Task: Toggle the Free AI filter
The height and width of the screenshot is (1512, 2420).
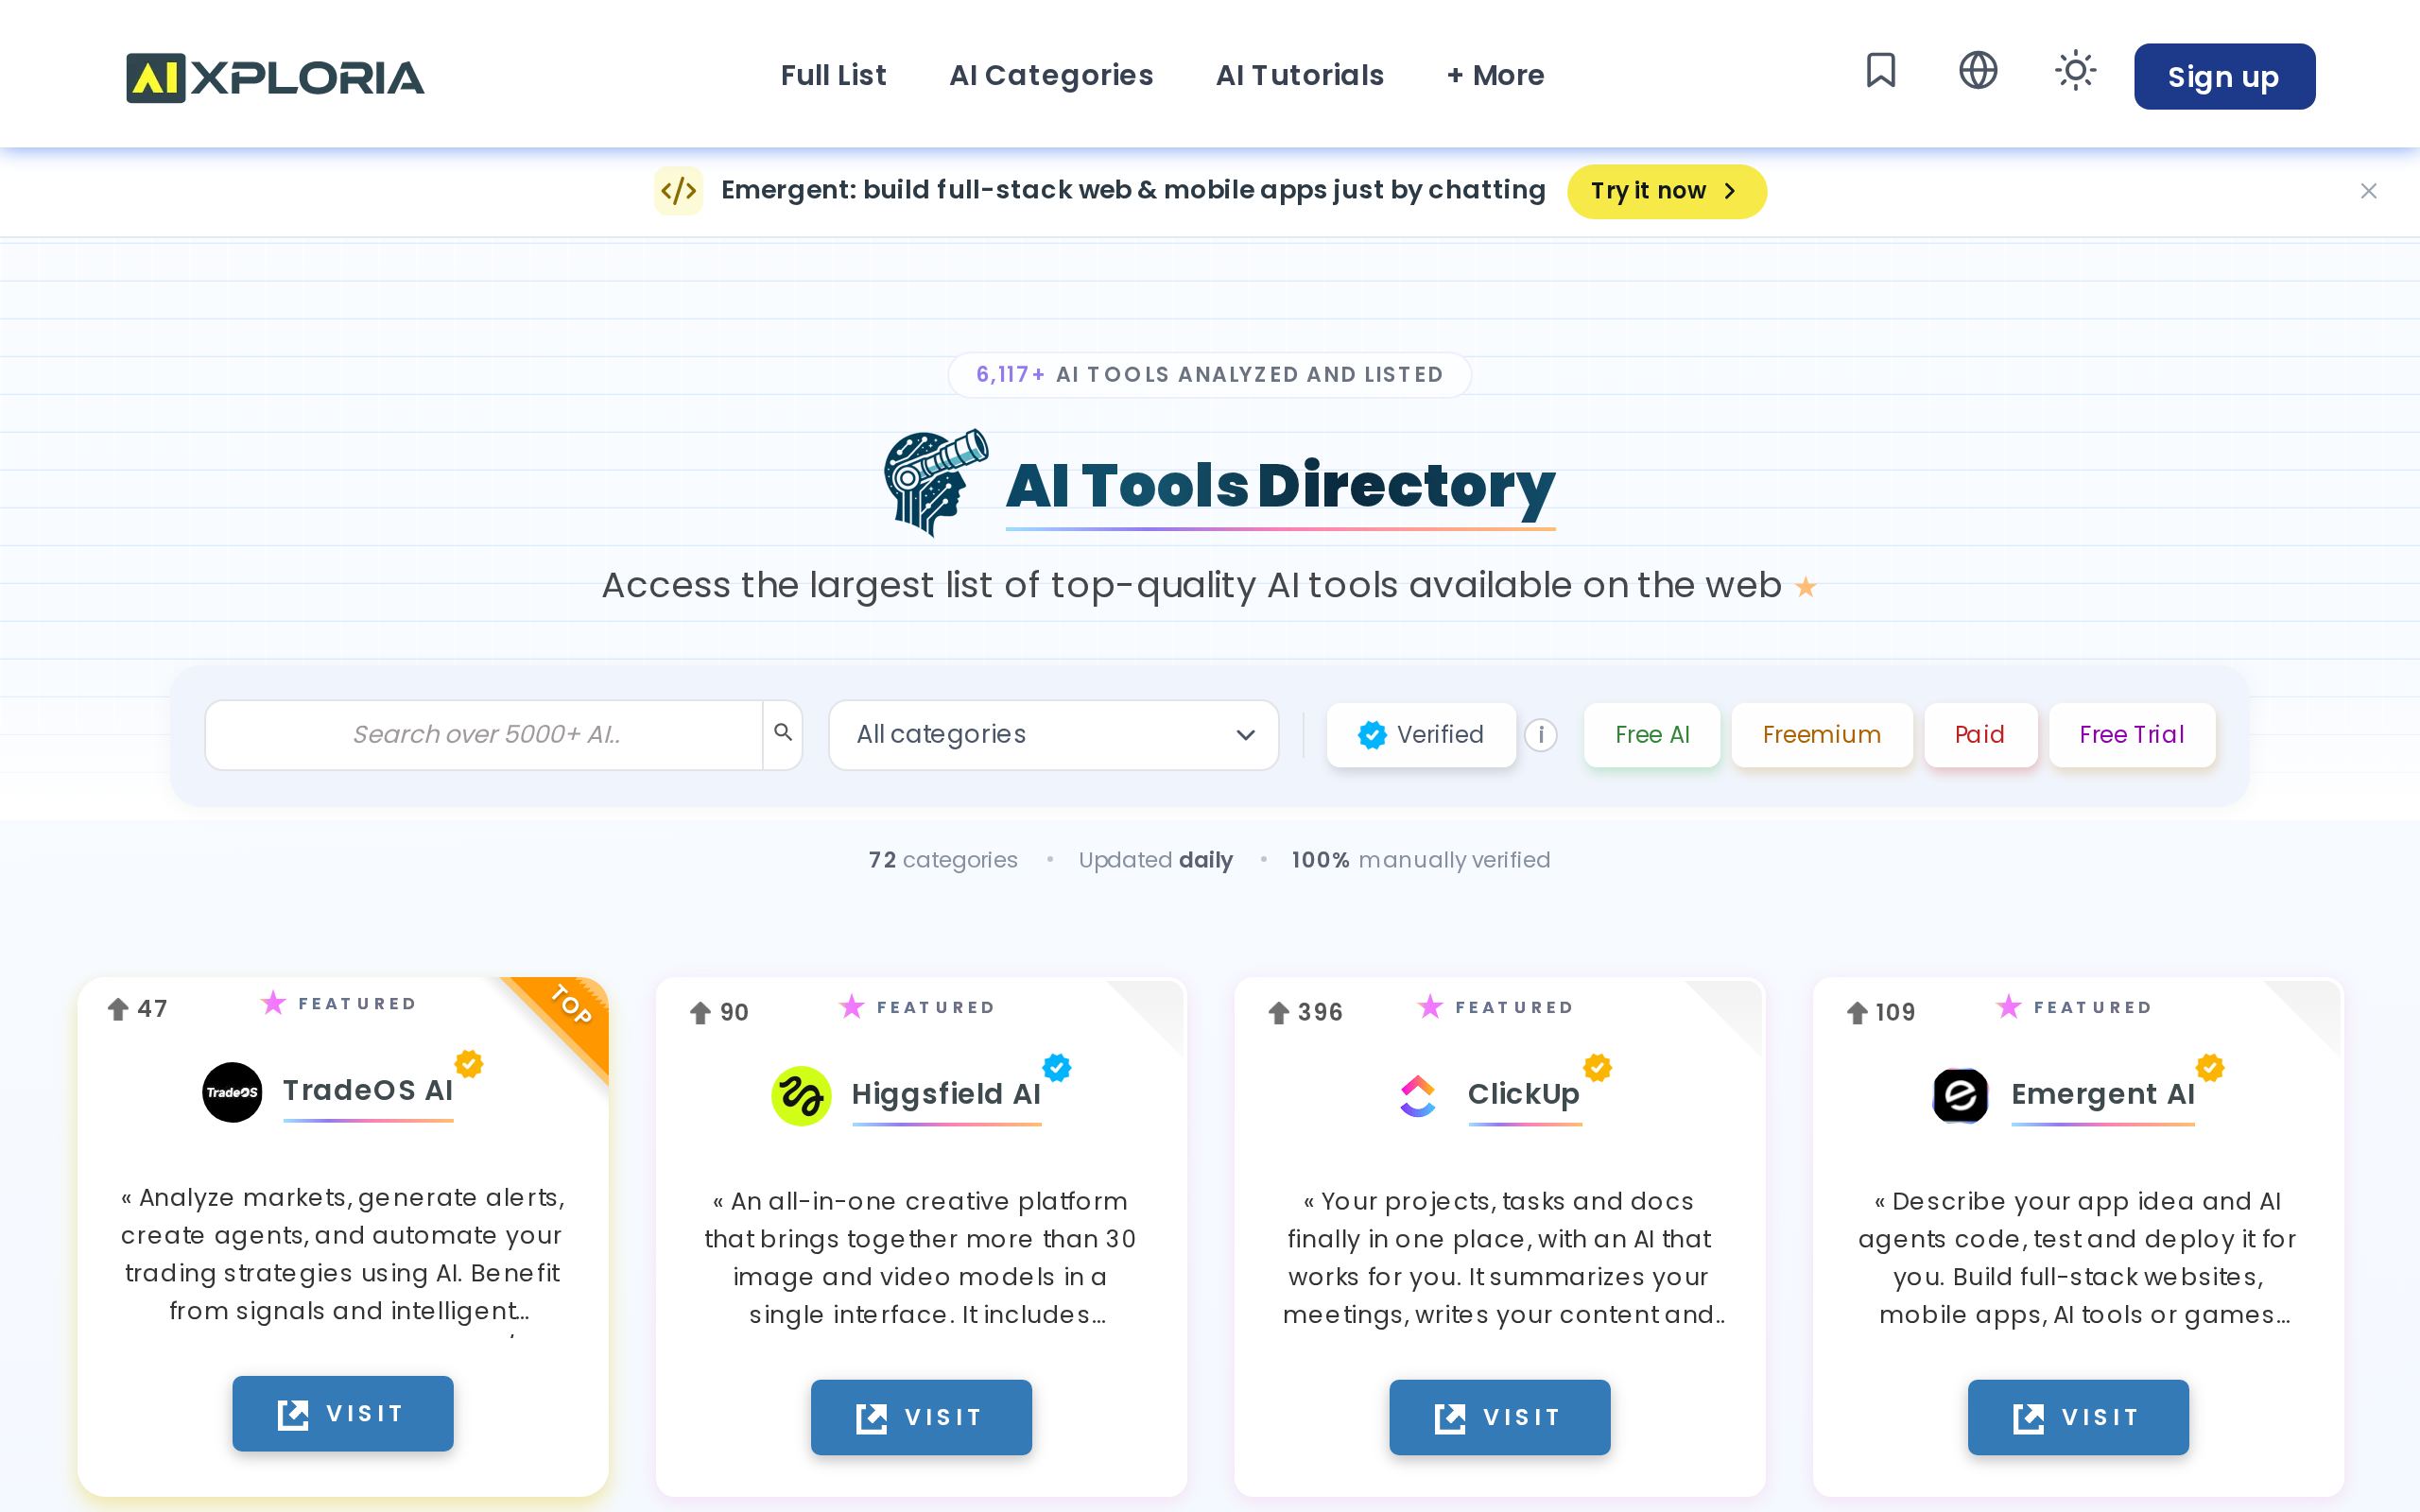Action: click(x=1651, y=735)
